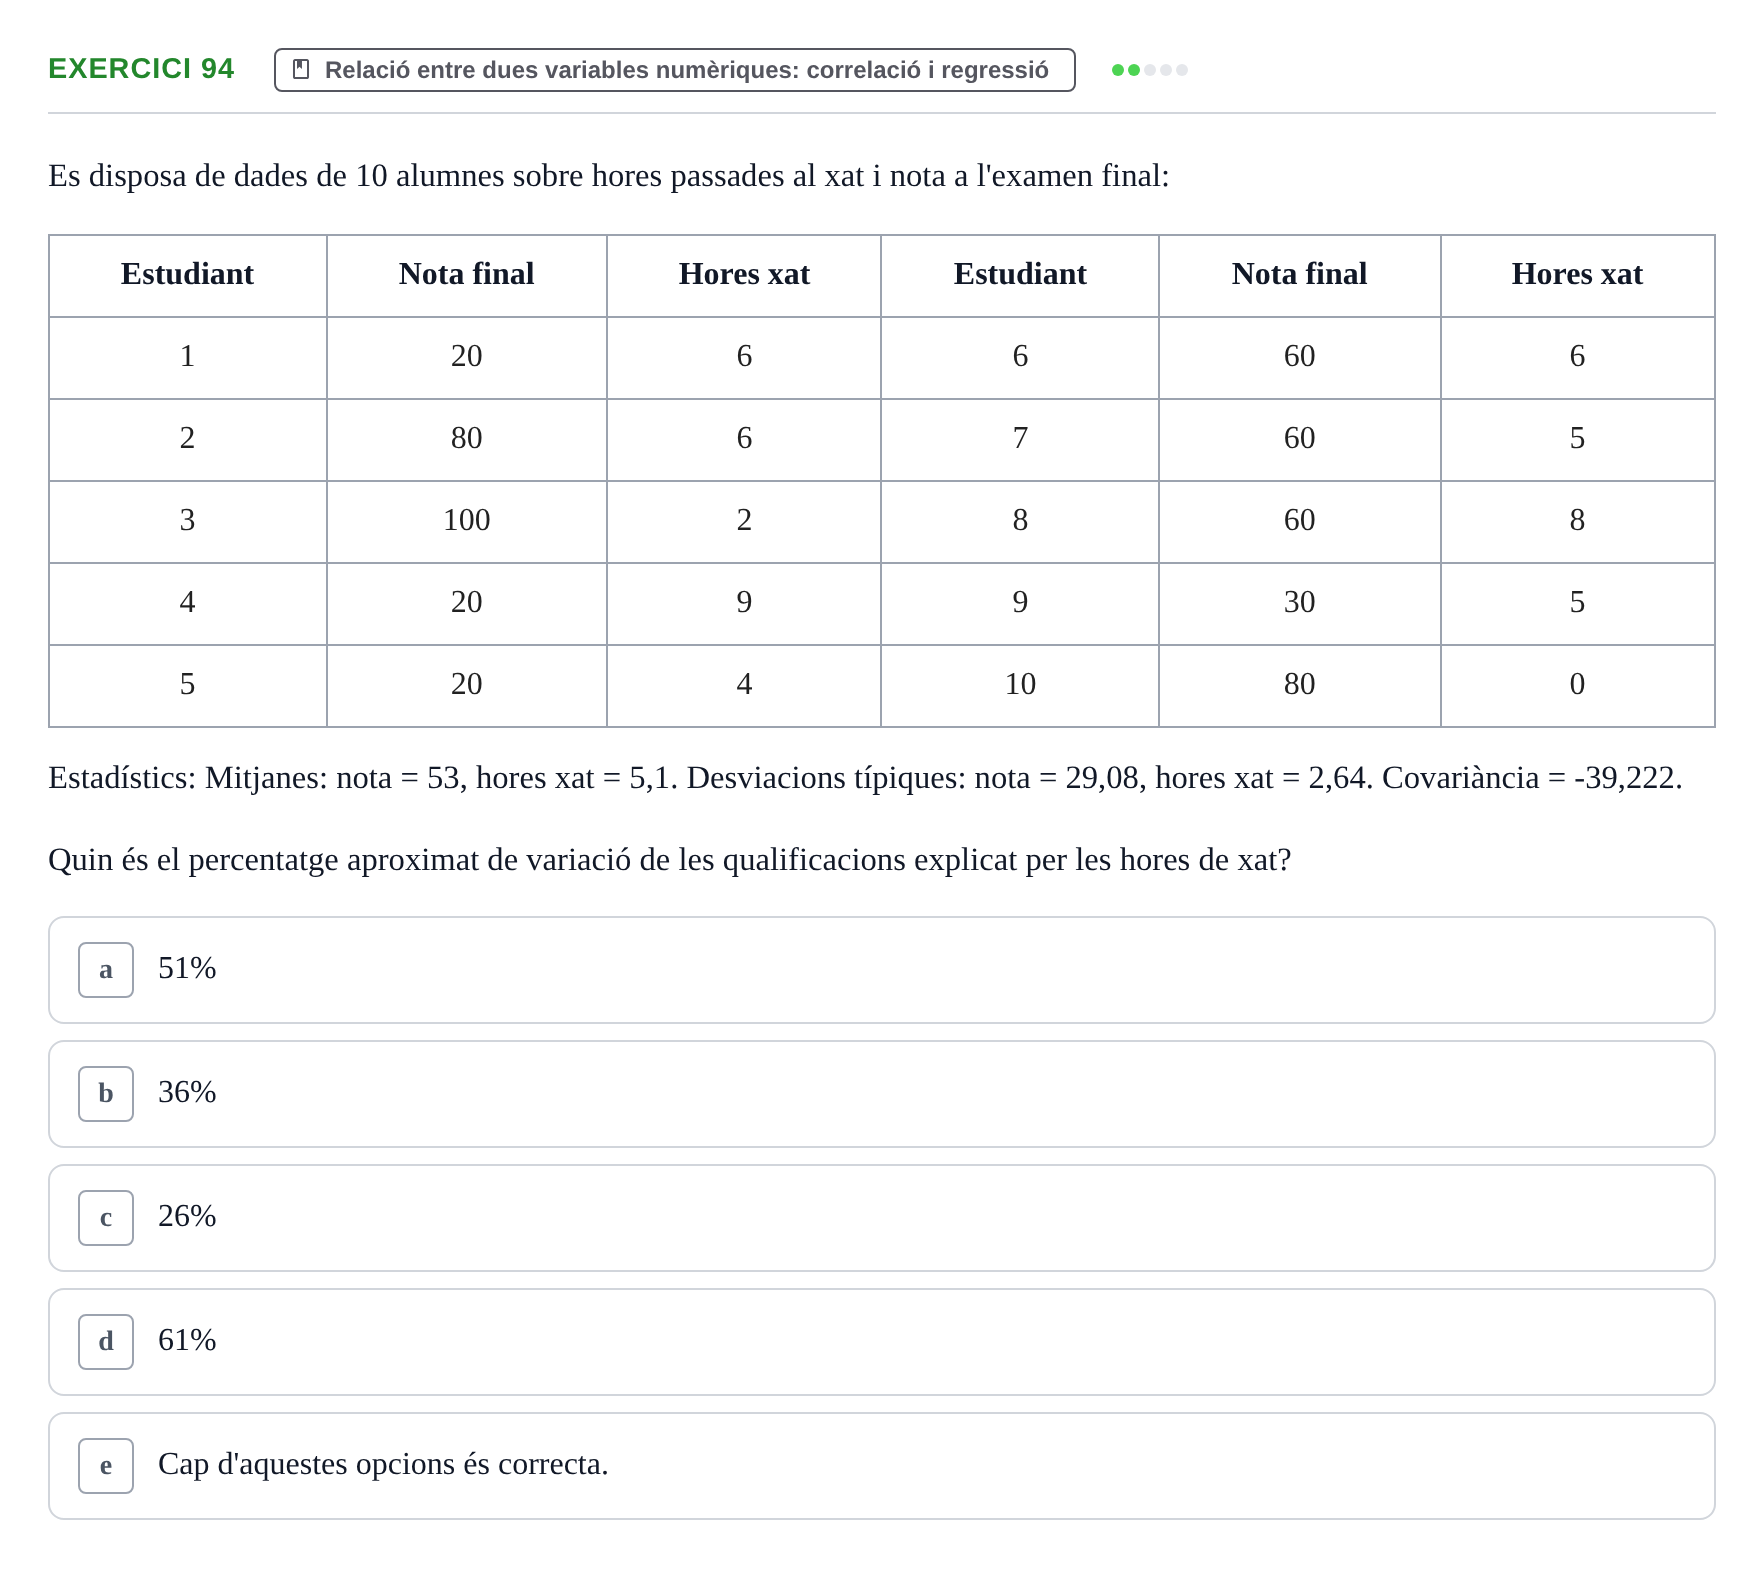Click the nota final 80 for student 2
Viewport: 1764px width, 1570px height.
pos(467,439)
